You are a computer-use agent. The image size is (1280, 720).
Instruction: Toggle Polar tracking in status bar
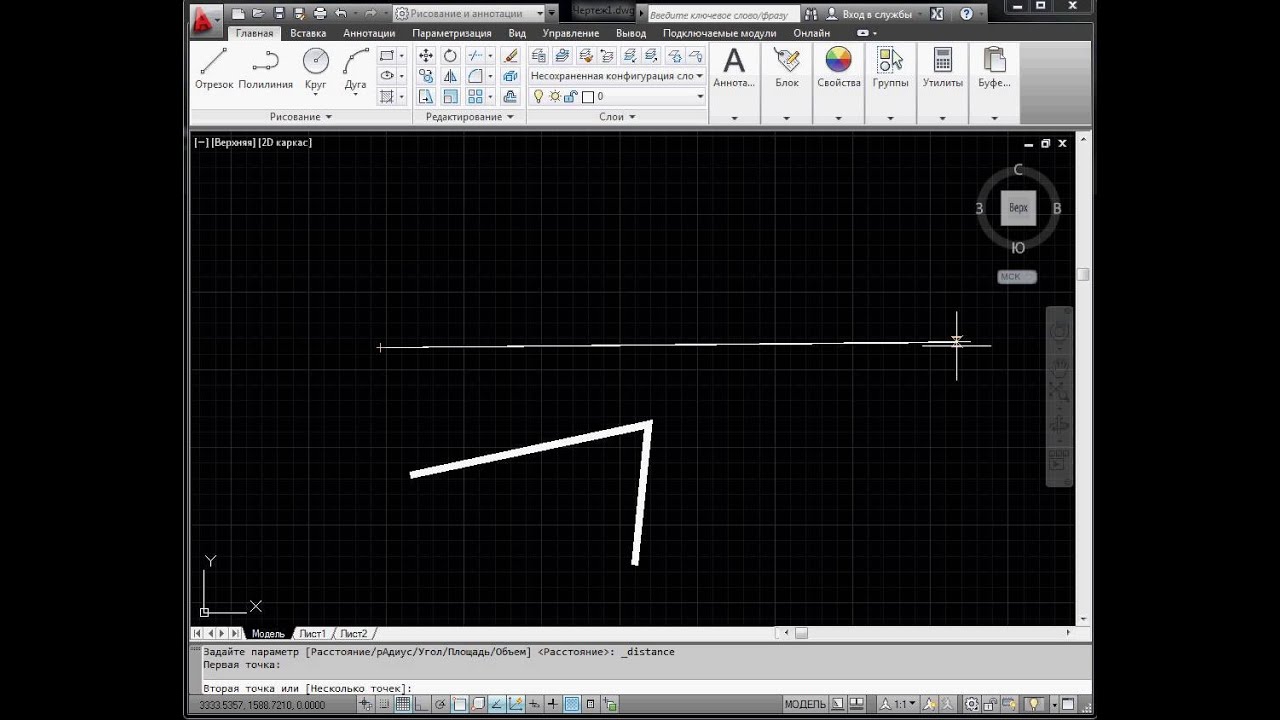coord(440,704)
